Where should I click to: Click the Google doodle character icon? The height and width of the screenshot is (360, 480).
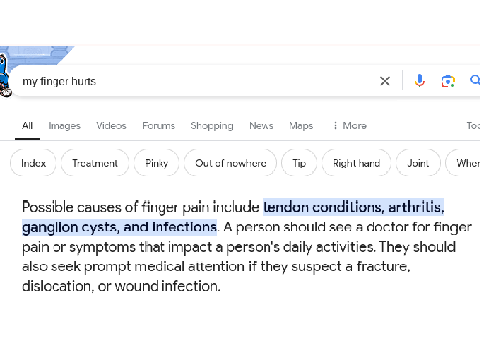click(5, 77)
